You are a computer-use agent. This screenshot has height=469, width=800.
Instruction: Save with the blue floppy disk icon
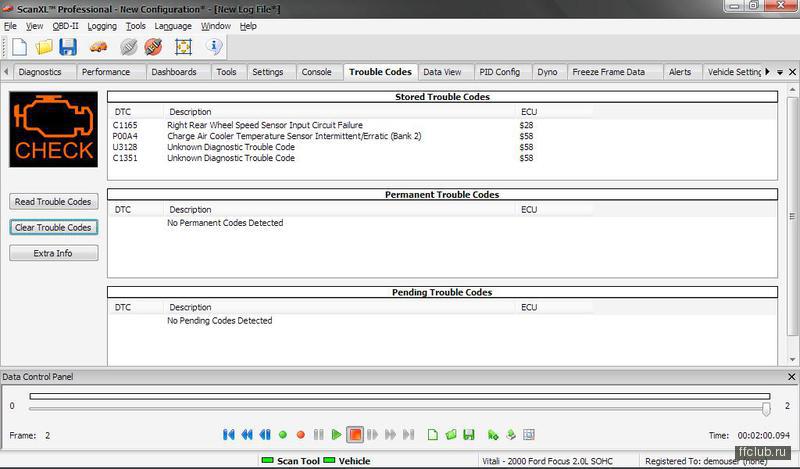click(x=68, y=47)
